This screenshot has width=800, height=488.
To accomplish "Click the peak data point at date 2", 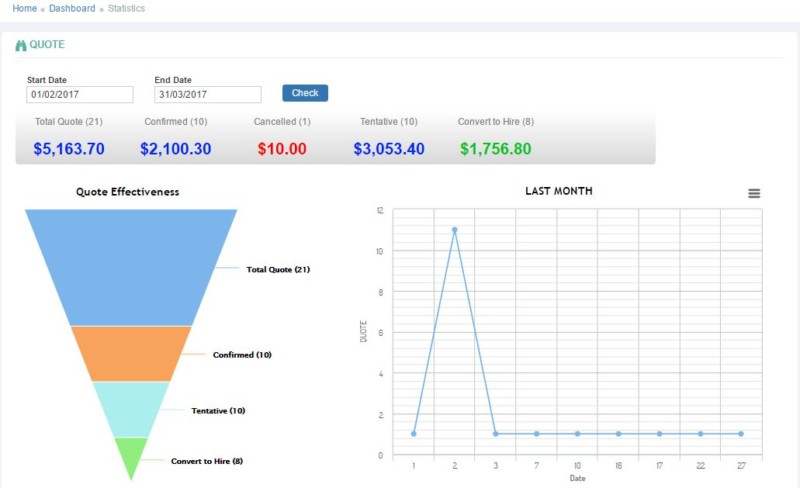I will [x=454, y=230].
